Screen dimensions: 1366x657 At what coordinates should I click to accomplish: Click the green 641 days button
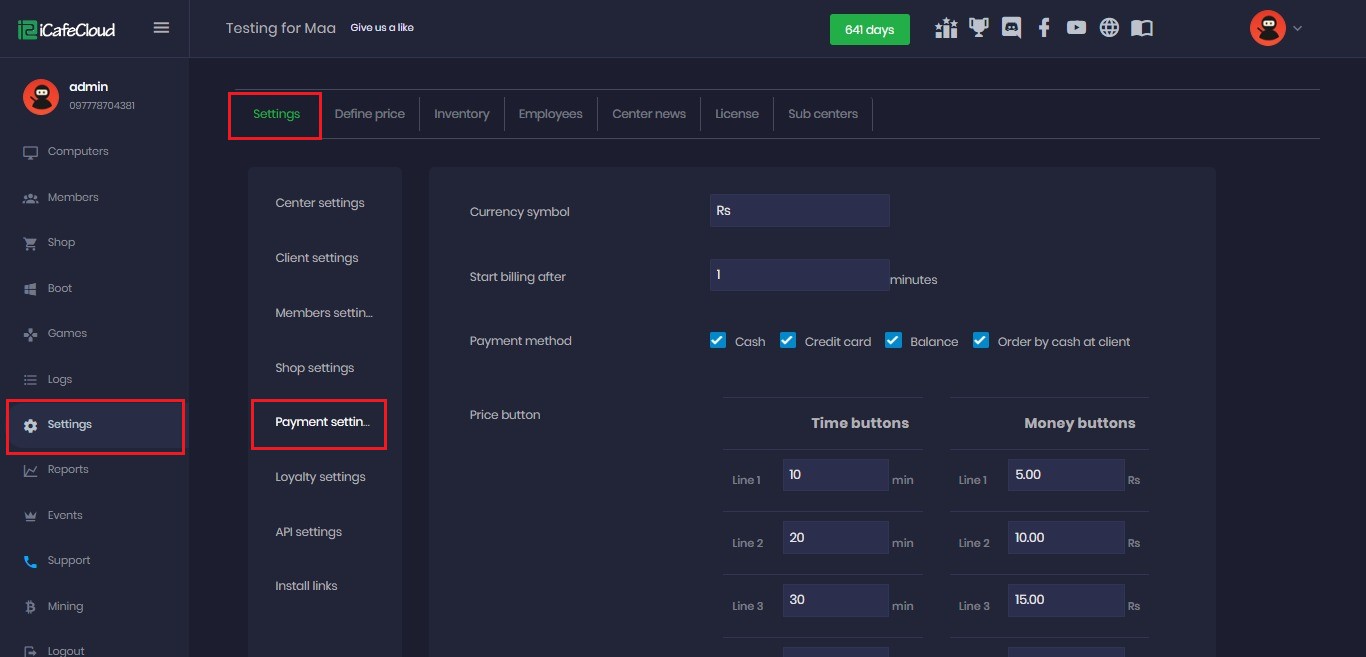coord(869,30)
